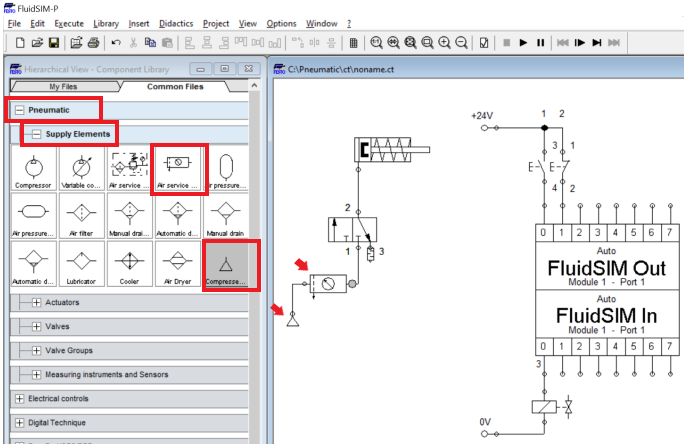Switch to the Common Files tab
Viewport: 684px width, 444px height.
tap(175, 86)
